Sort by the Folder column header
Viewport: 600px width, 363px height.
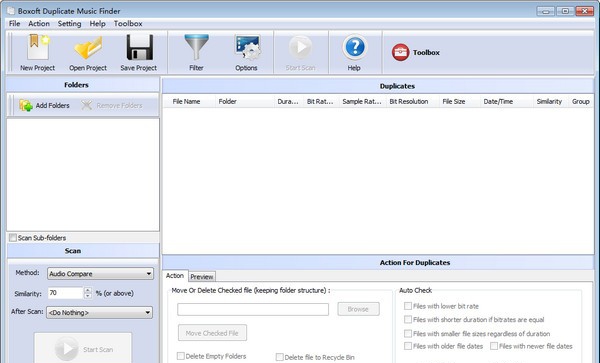[245, 101]
